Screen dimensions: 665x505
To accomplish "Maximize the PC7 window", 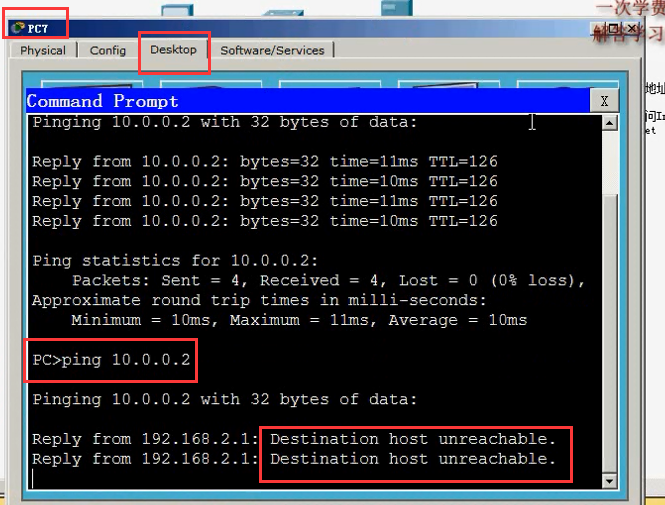I will pos(613,28).
